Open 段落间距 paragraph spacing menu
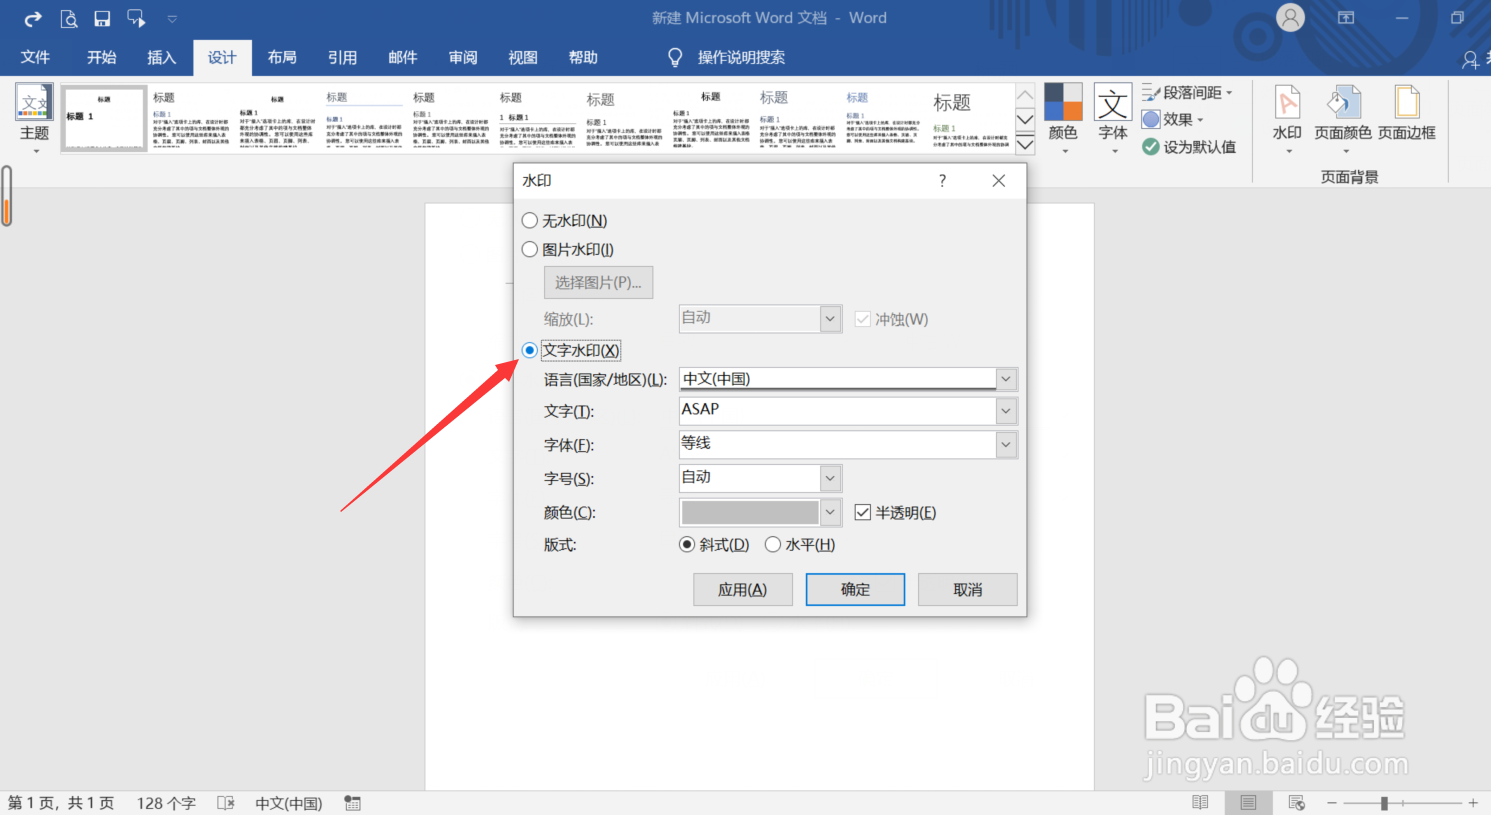Viewport: 1491px width, 815px height. (x=1188, y=92)
